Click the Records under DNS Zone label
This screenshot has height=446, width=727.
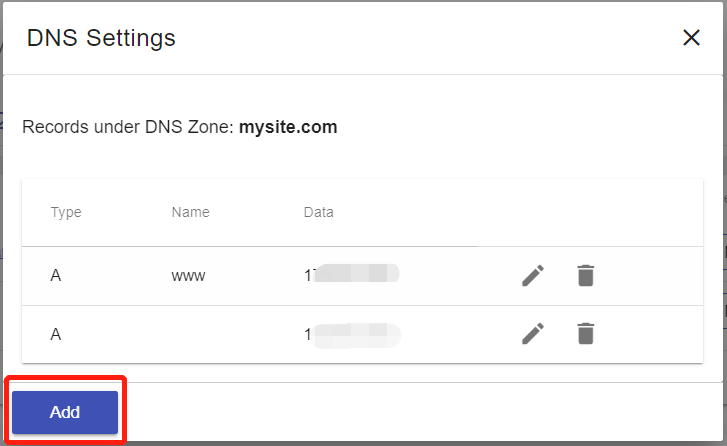tap(128, 127)
